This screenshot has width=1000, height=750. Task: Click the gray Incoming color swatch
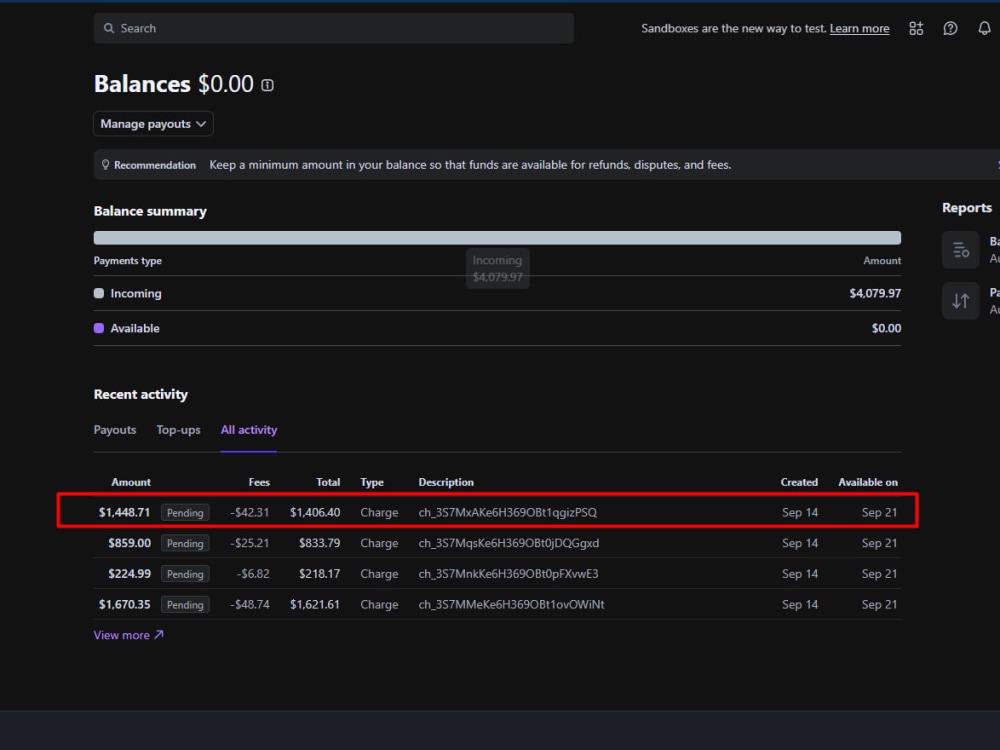pyautogui.click(x=99, y=293)
